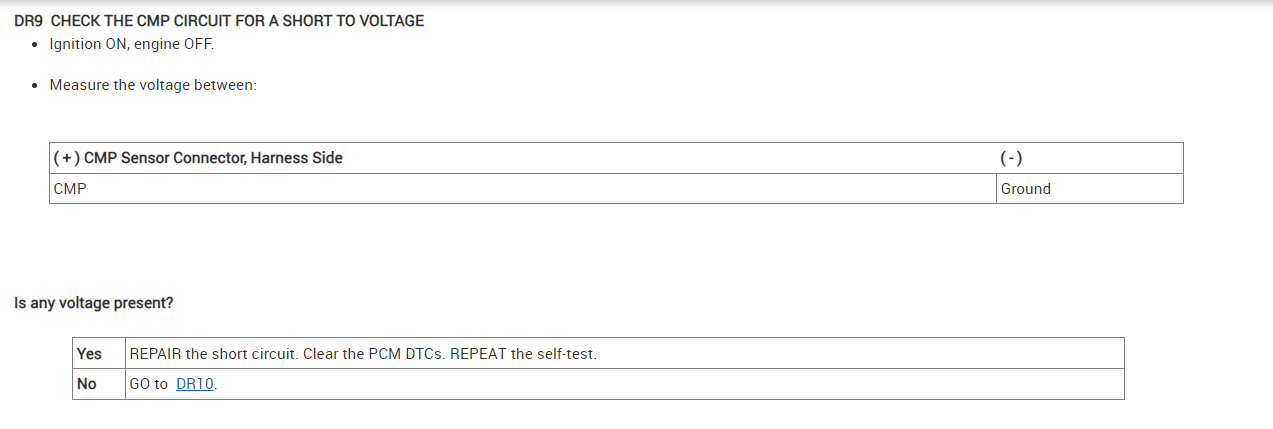Click the 'GO to' text in No row
Image resolution: width=1273 pixels, height=429 pixels.
coord(149,384)
